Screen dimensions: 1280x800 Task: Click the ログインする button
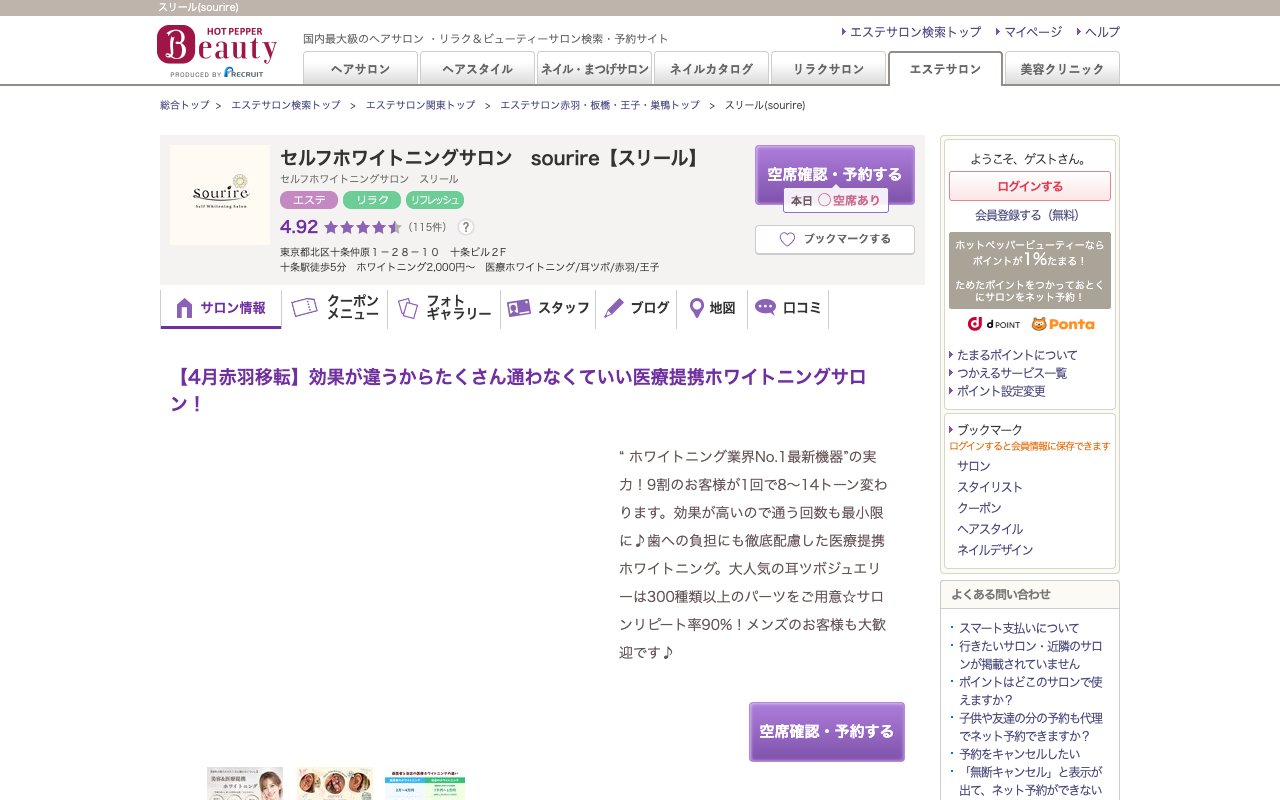(x=1029, y=187)
